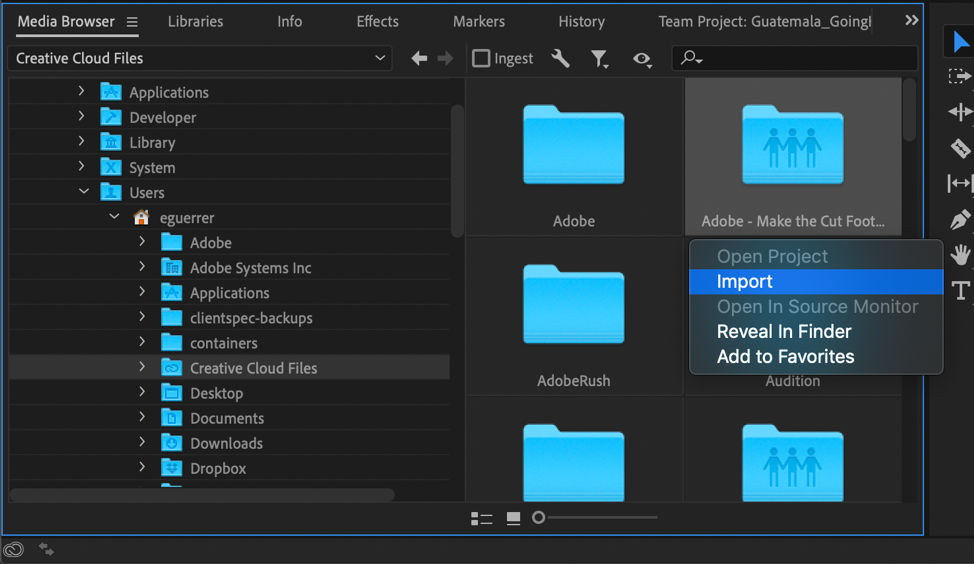Select the Pen tool
Screen dimensions: 974x564
[960, 219]
